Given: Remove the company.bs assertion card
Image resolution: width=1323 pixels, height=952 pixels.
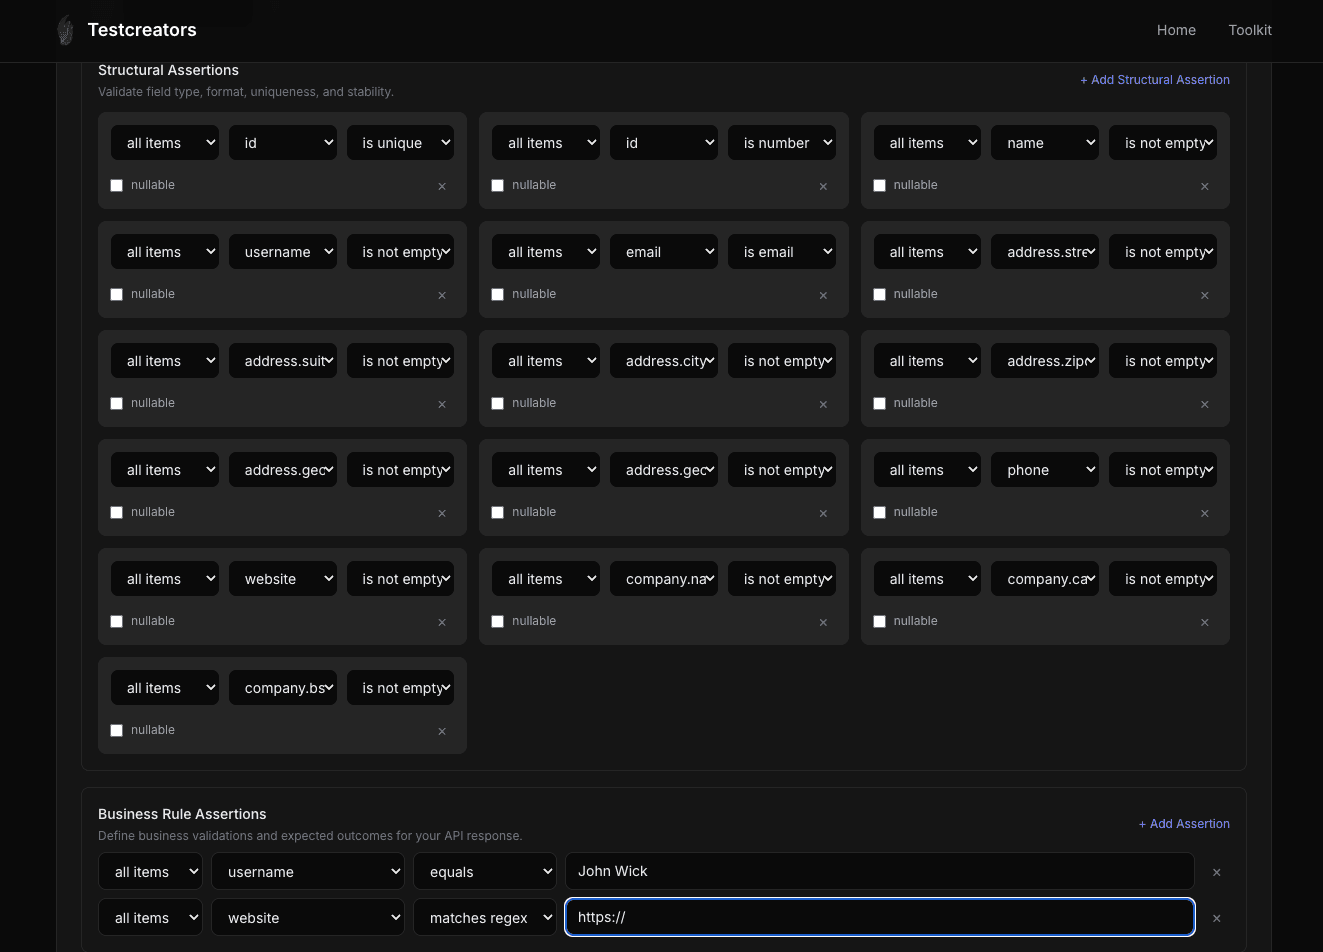Looking at the screenshot, I should [442, 731].
